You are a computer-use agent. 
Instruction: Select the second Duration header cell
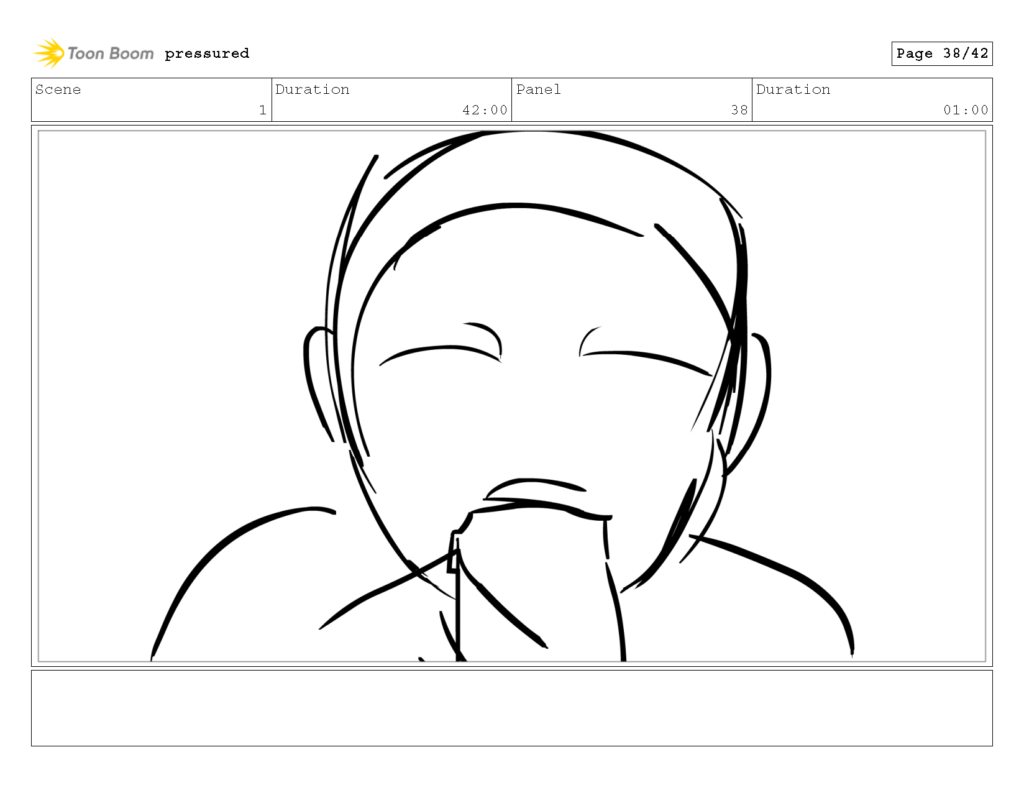point(793,90)
